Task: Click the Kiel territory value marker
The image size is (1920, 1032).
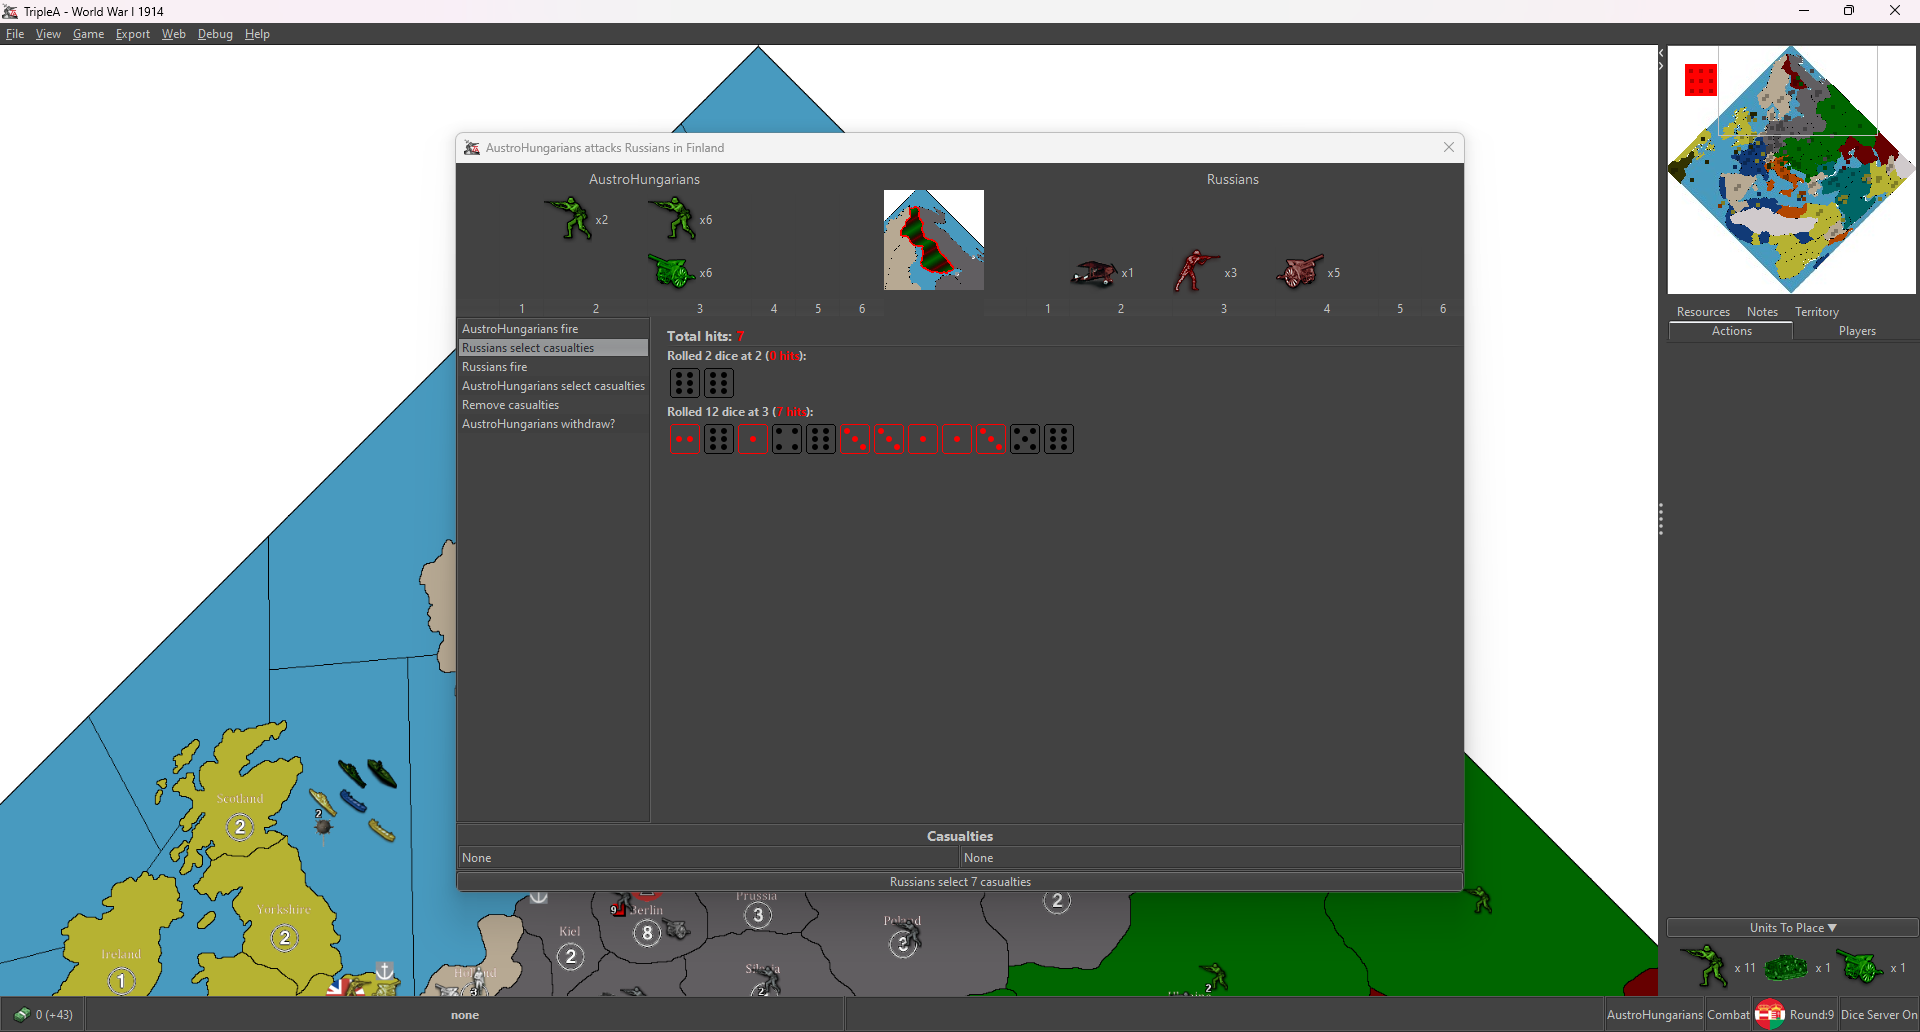Action: [x=570, y=957]
